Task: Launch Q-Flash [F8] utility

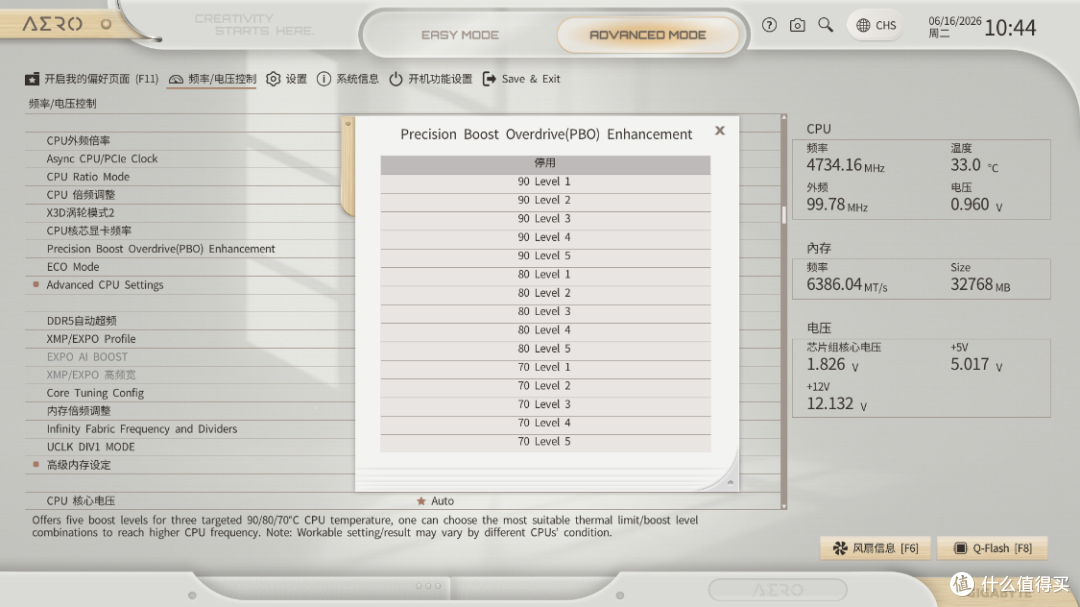Action: (993, 548)
